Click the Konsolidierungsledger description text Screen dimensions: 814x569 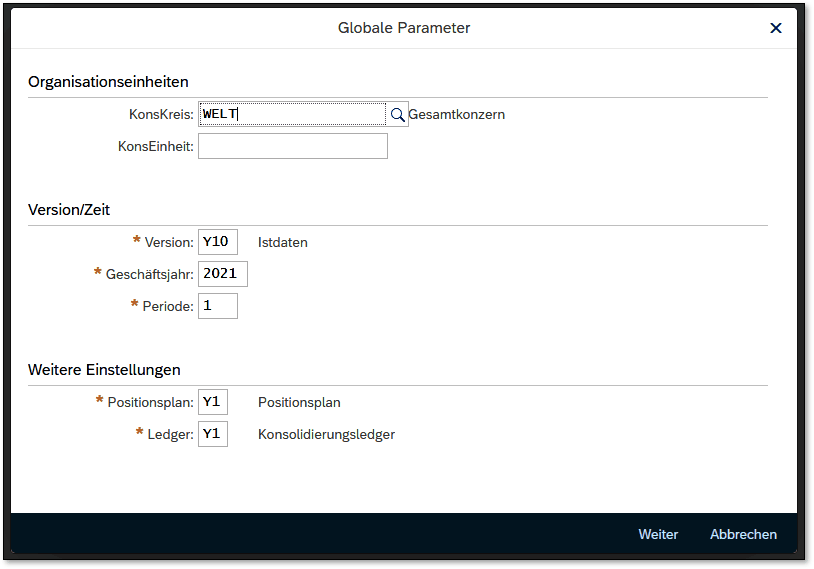(326, 434)
